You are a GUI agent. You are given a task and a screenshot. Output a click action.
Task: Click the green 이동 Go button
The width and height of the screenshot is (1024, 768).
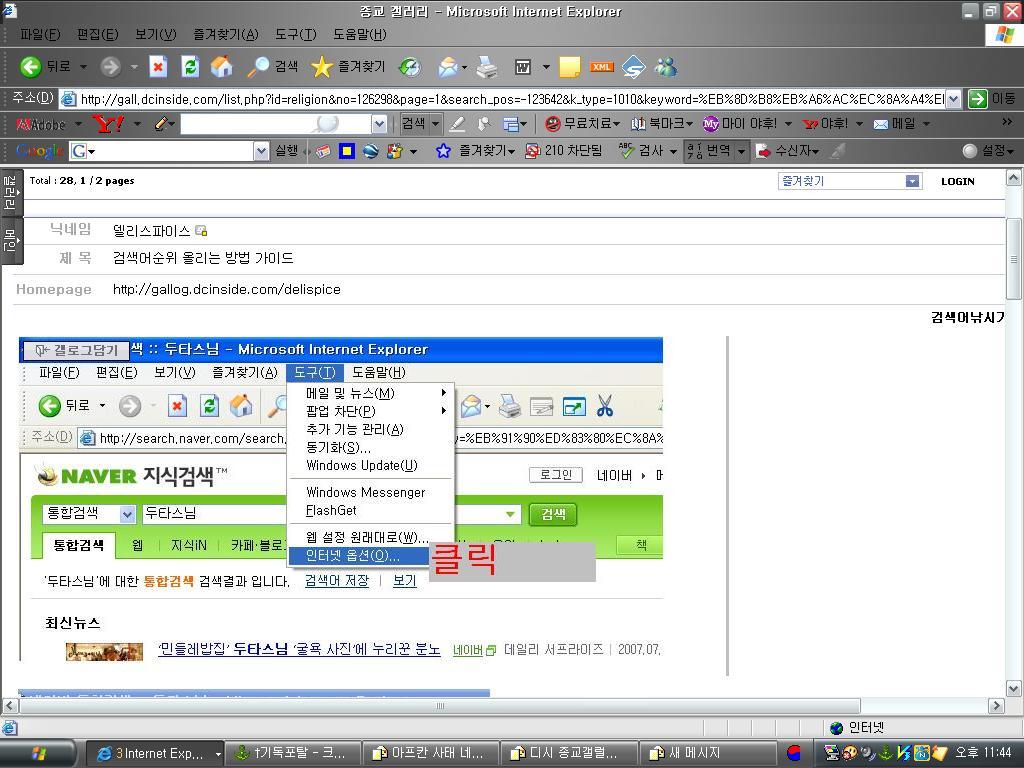point(992,99)
